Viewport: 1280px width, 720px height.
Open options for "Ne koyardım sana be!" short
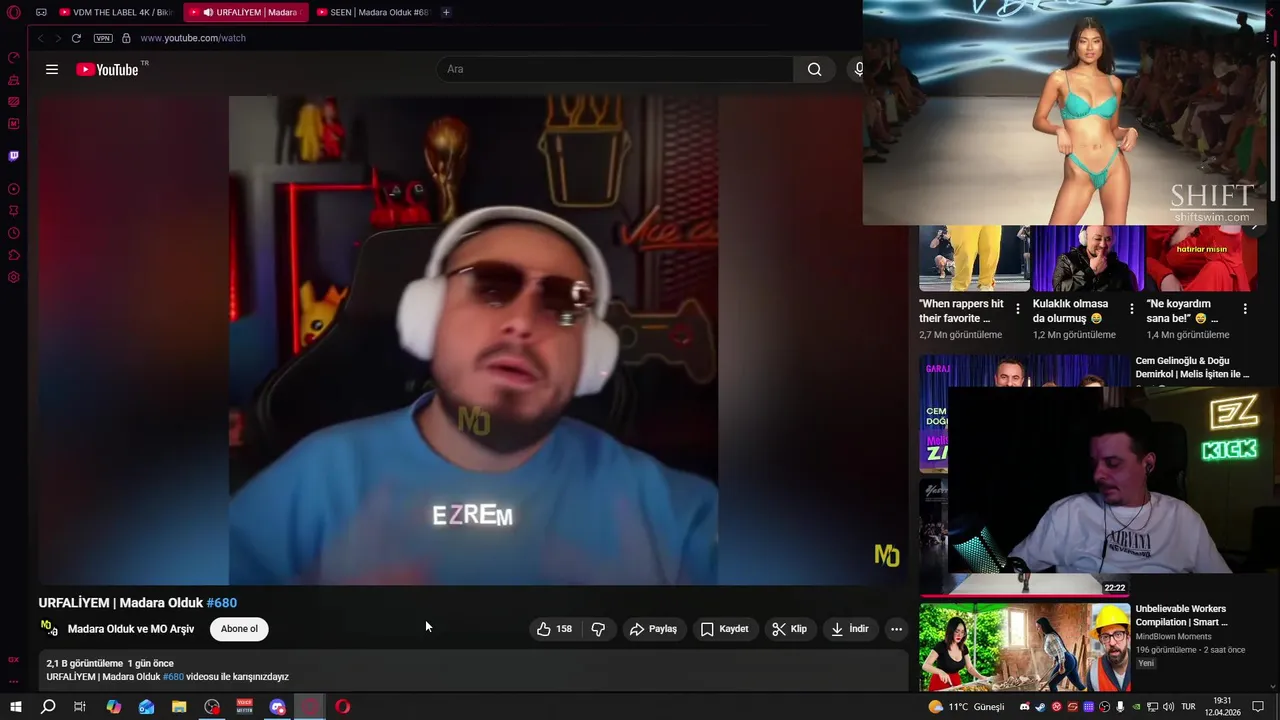coord(1245,309)
